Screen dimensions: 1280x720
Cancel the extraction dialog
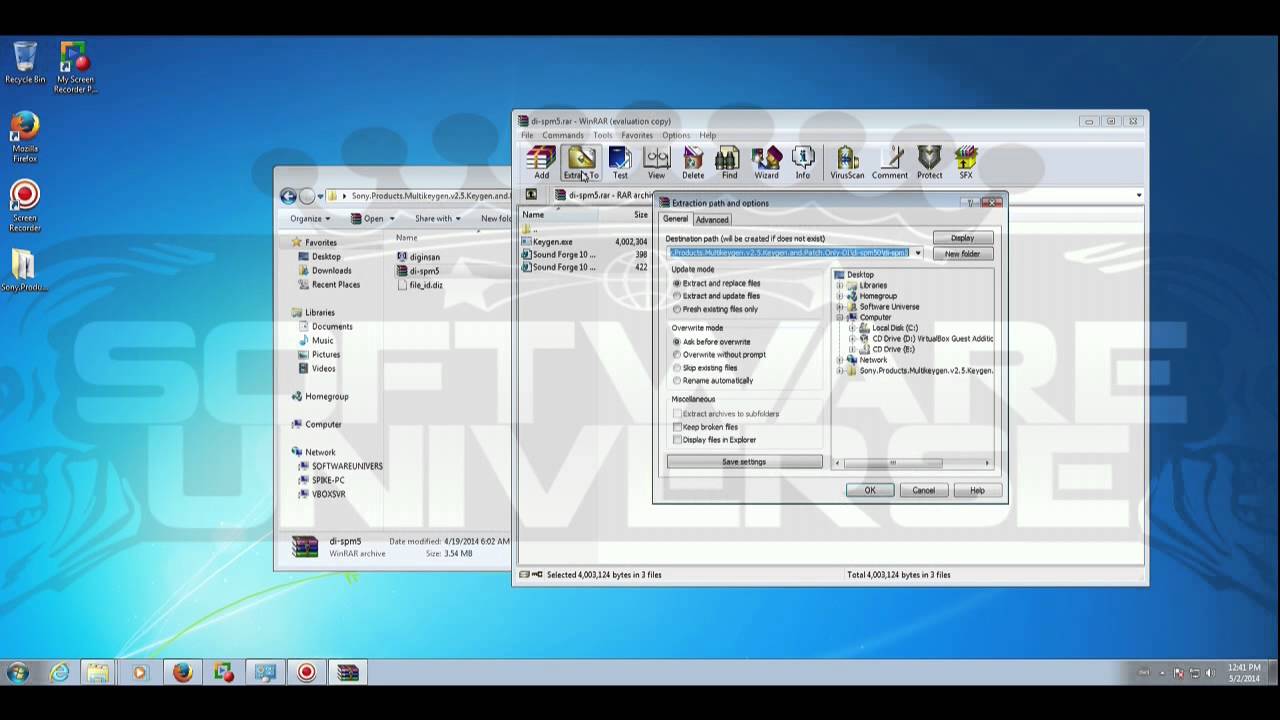(x=923, y=490)
